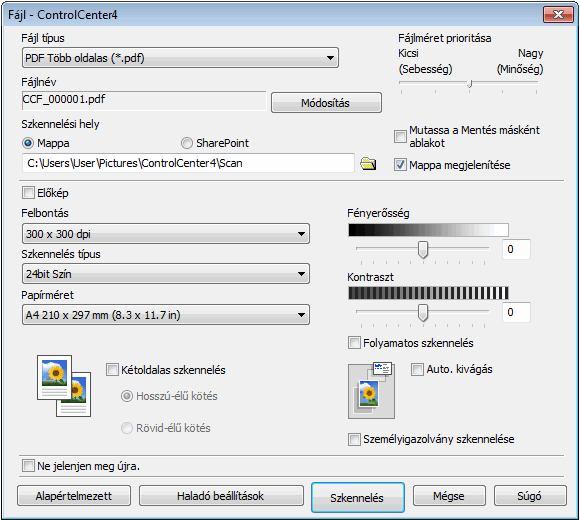Uncheck Mappa megjelenítése option
Image resolution: width=580 pixels, height=520 pixels.
pos(400,165)
